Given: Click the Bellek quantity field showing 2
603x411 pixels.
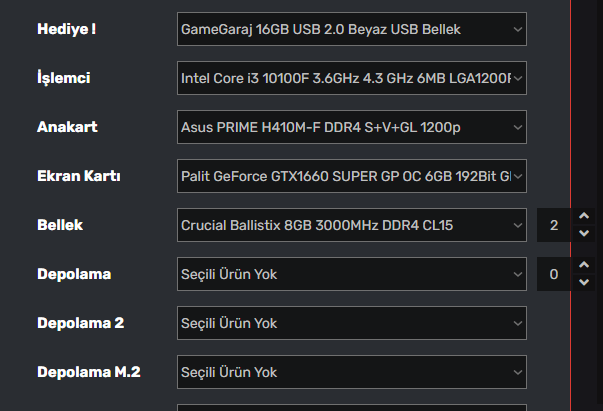Looking at the screenshot, I should click(554, 225).
